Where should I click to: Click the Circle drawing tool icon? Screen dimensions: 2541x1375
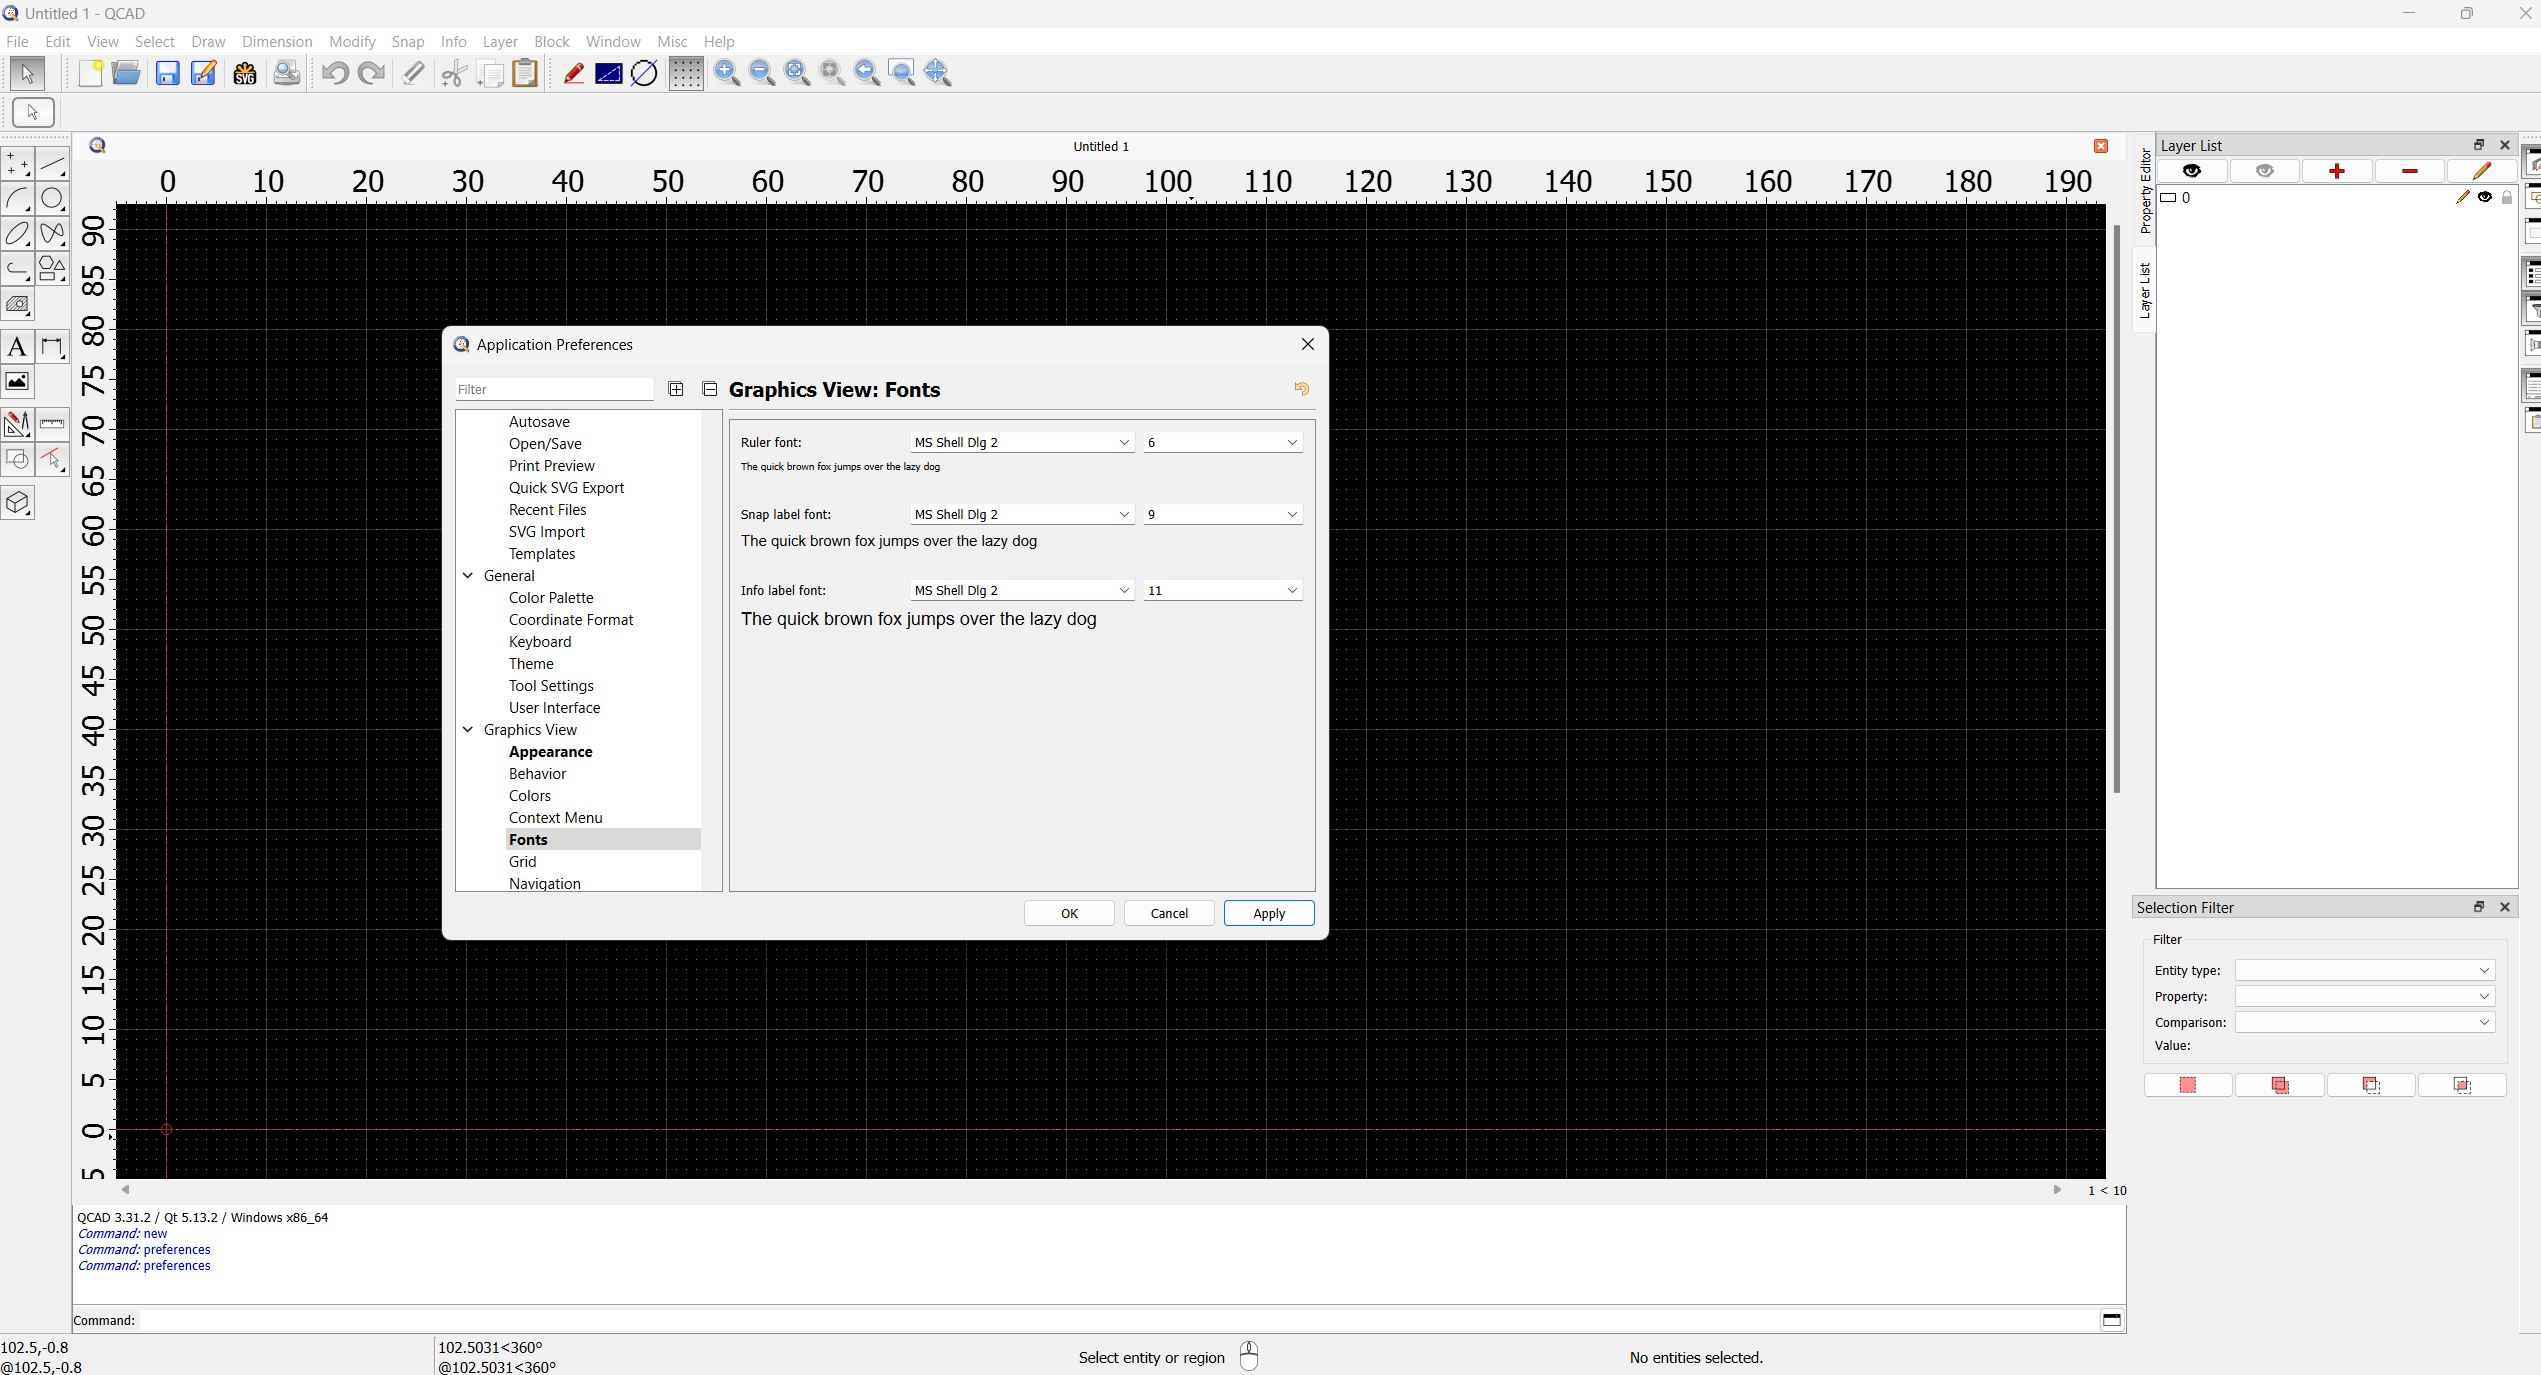[52, 198]
